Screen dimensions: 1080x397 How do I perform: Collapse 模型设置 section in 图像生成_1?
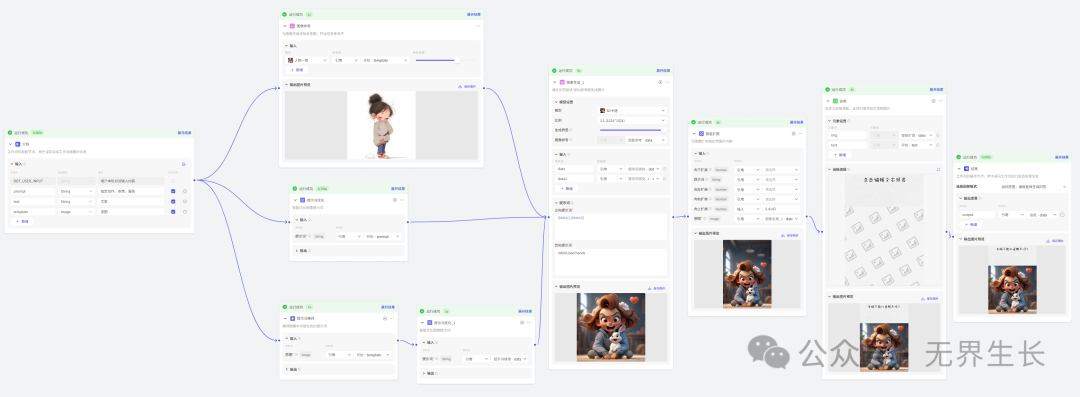(x=556, y=102)
